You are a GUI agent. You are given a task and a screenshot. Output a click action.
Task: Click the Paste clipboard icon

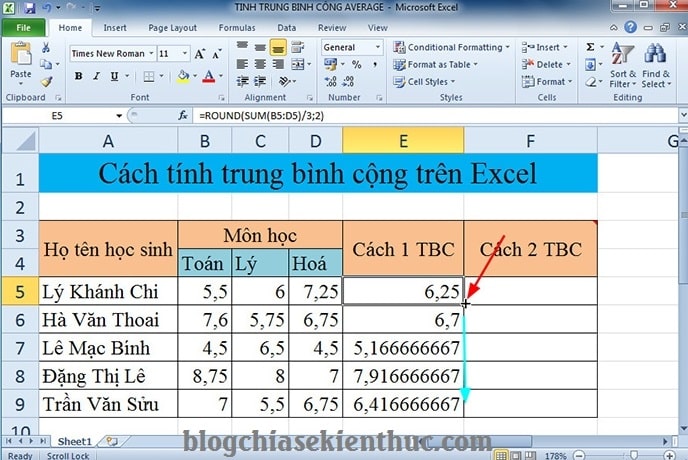(x=21, y=54)
